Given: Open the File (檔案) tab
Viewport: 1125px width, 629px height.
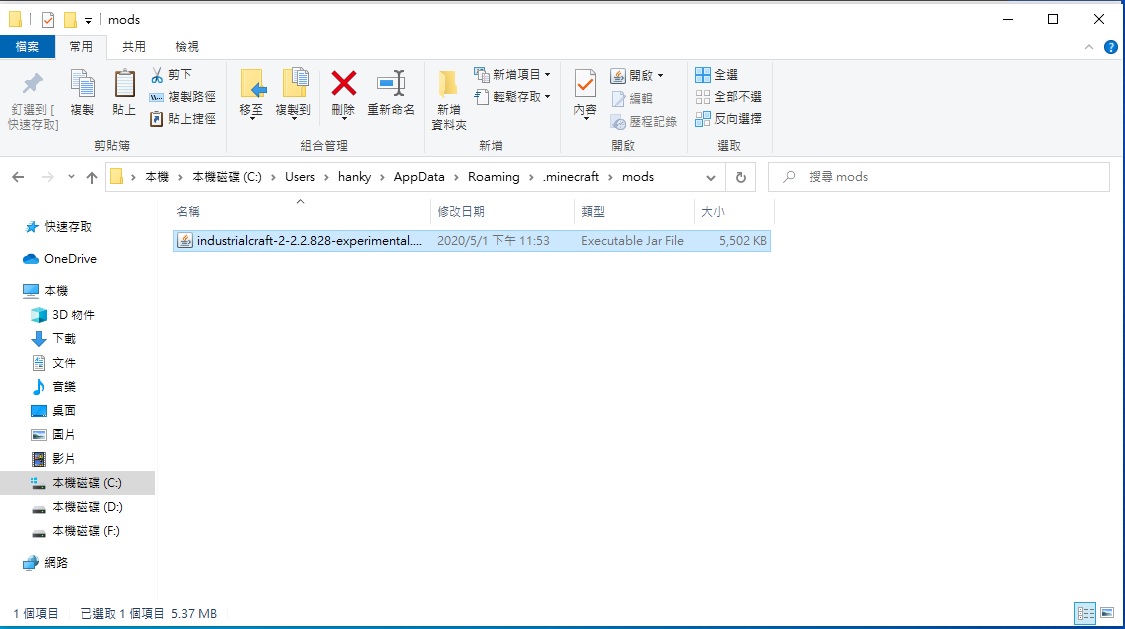Looking at the screenshot, I should (x=27, y=47).
